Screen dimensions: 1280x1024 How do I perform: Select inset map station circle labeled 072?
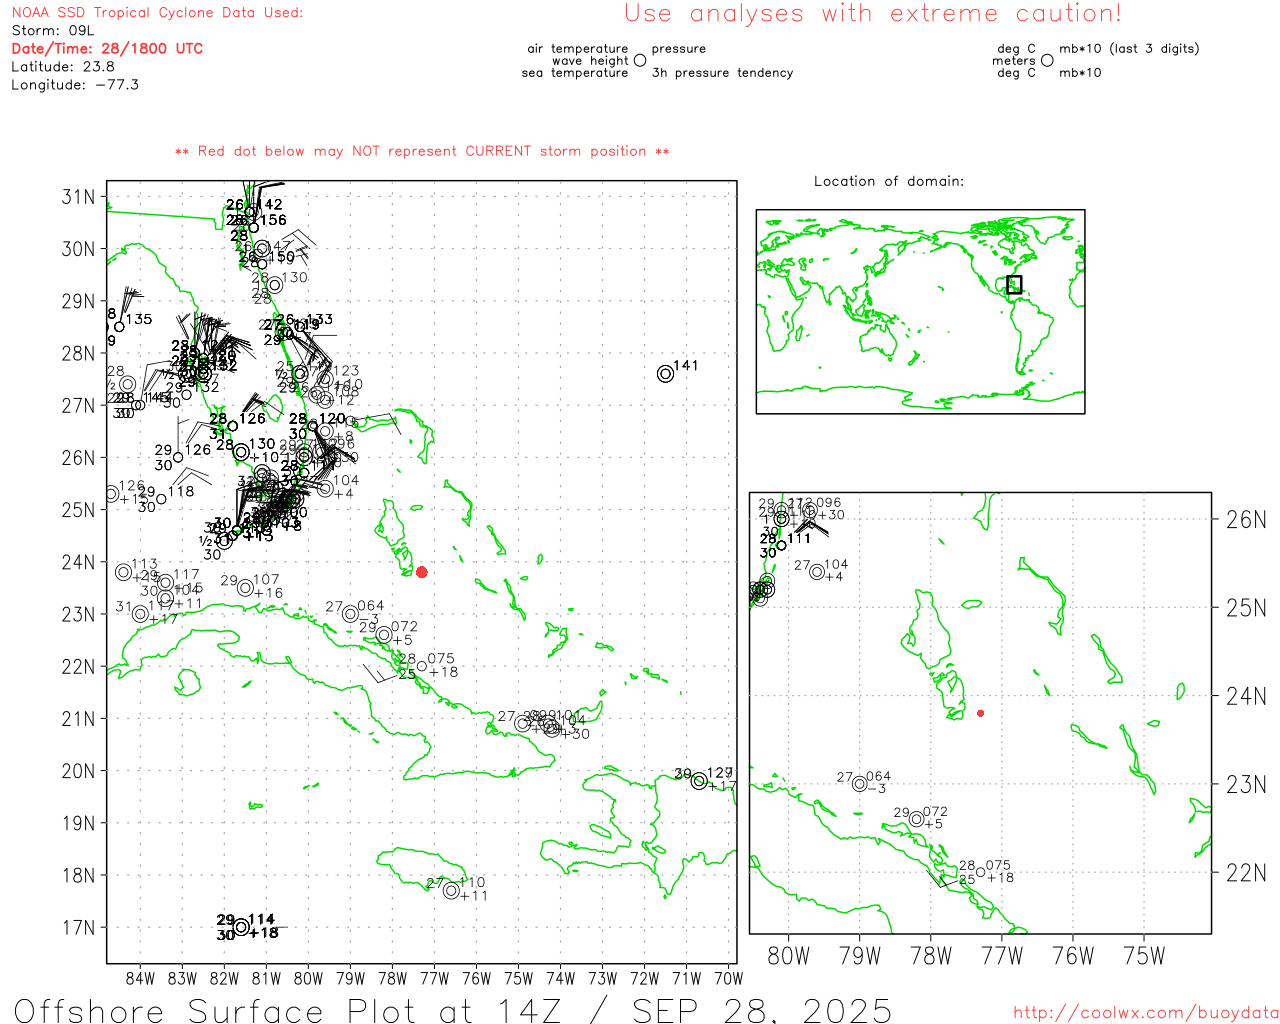click(x=916, y=819)
